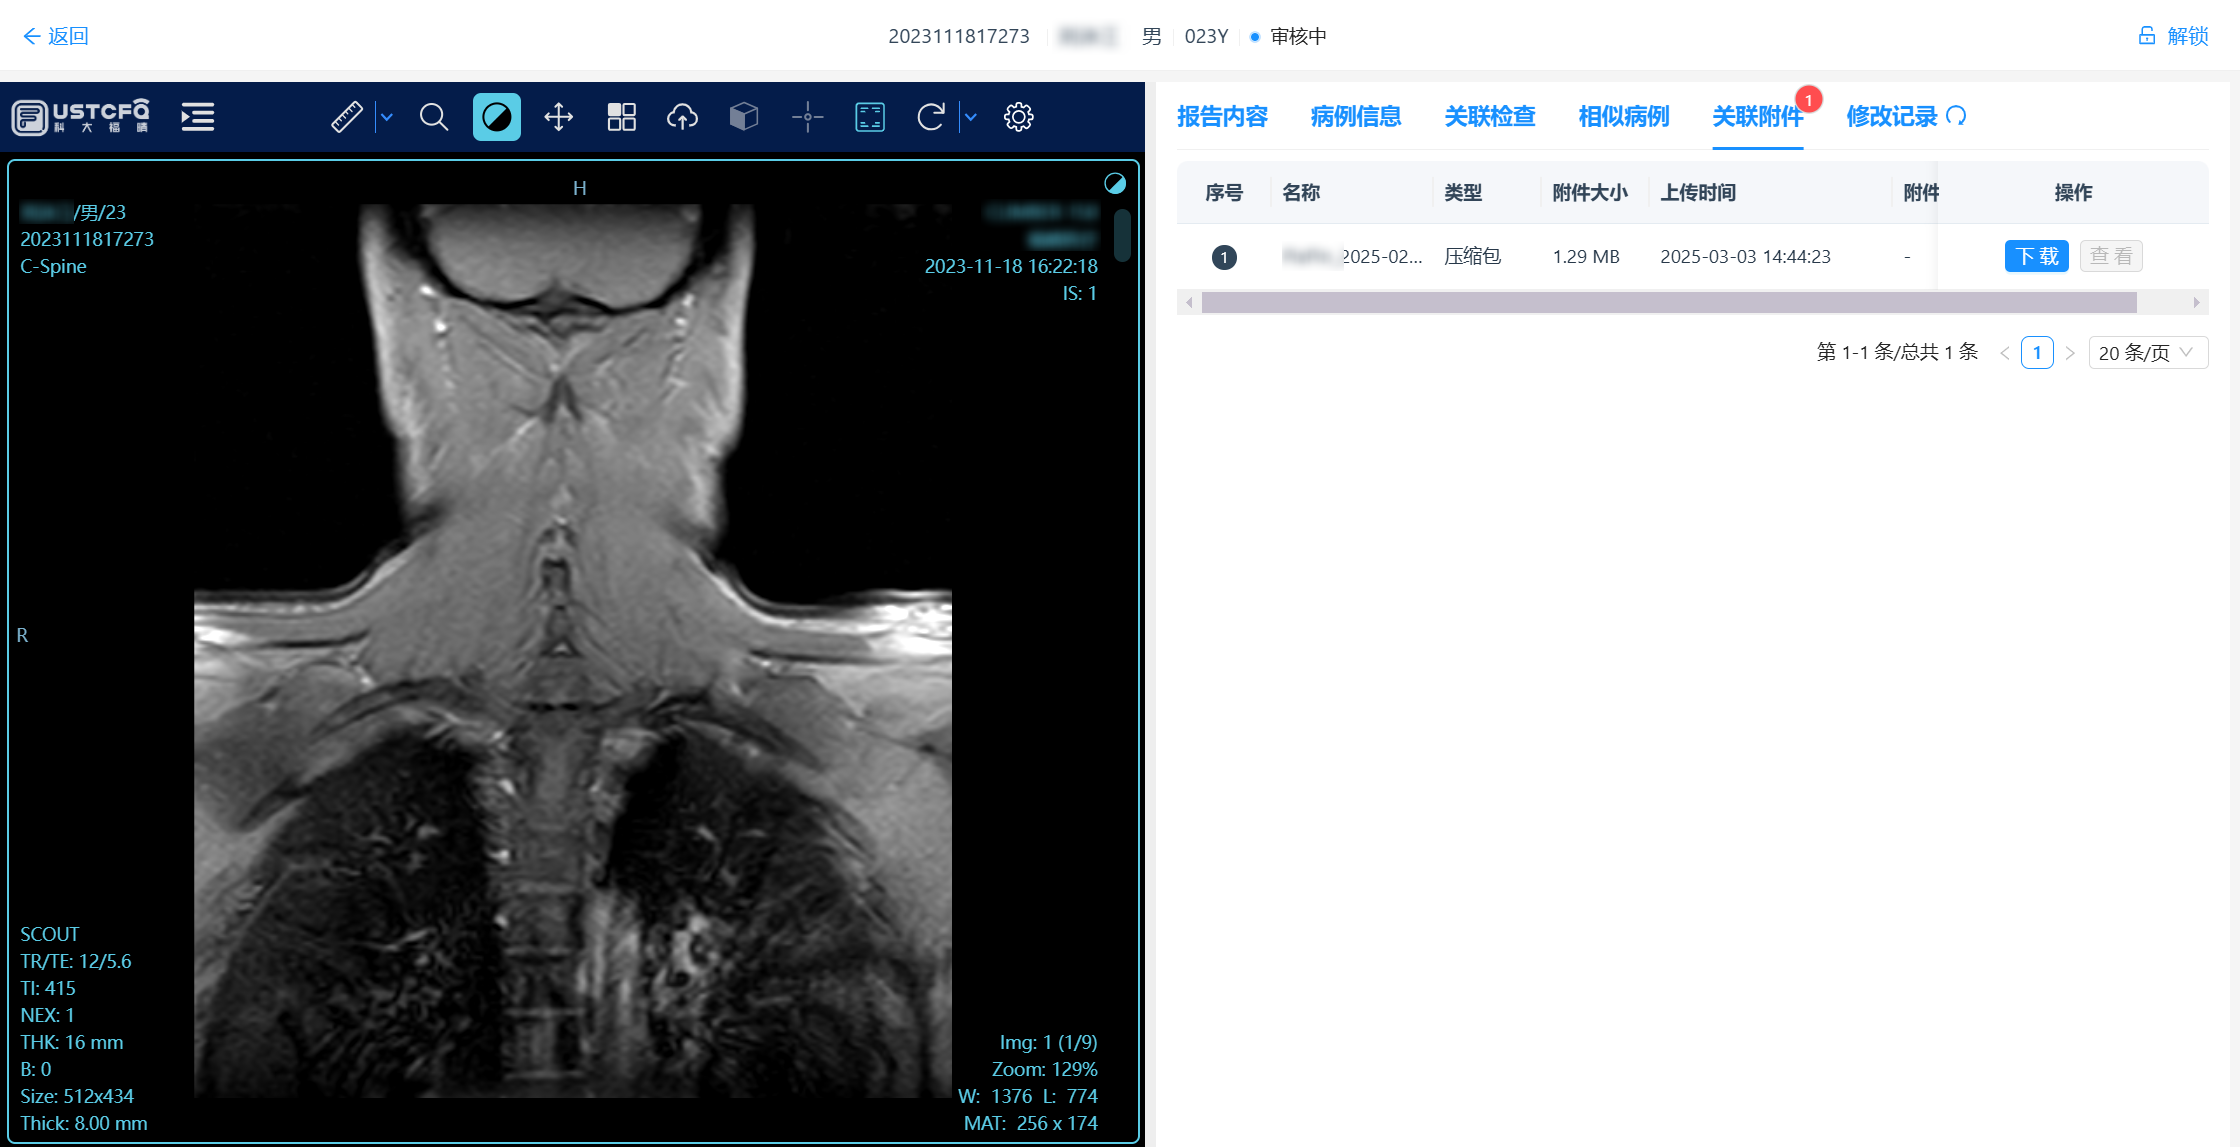Toggle the window/level contrast tool
The image size is (2240, 1147).
[x=496, y=117]
